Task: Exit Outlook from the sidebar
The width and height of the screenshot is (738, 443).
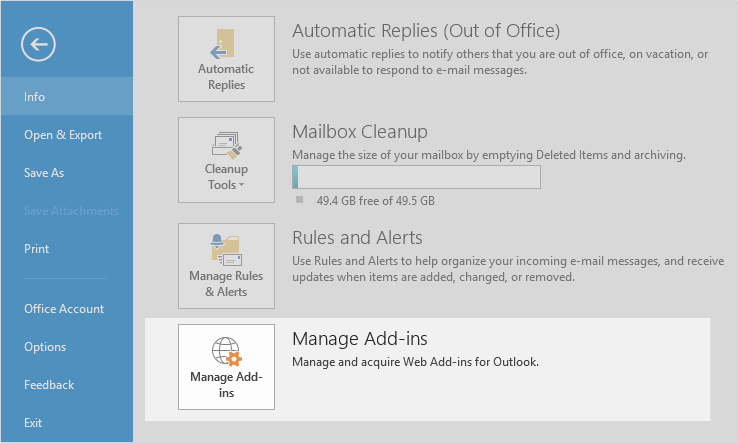Action: pos(33,423)
